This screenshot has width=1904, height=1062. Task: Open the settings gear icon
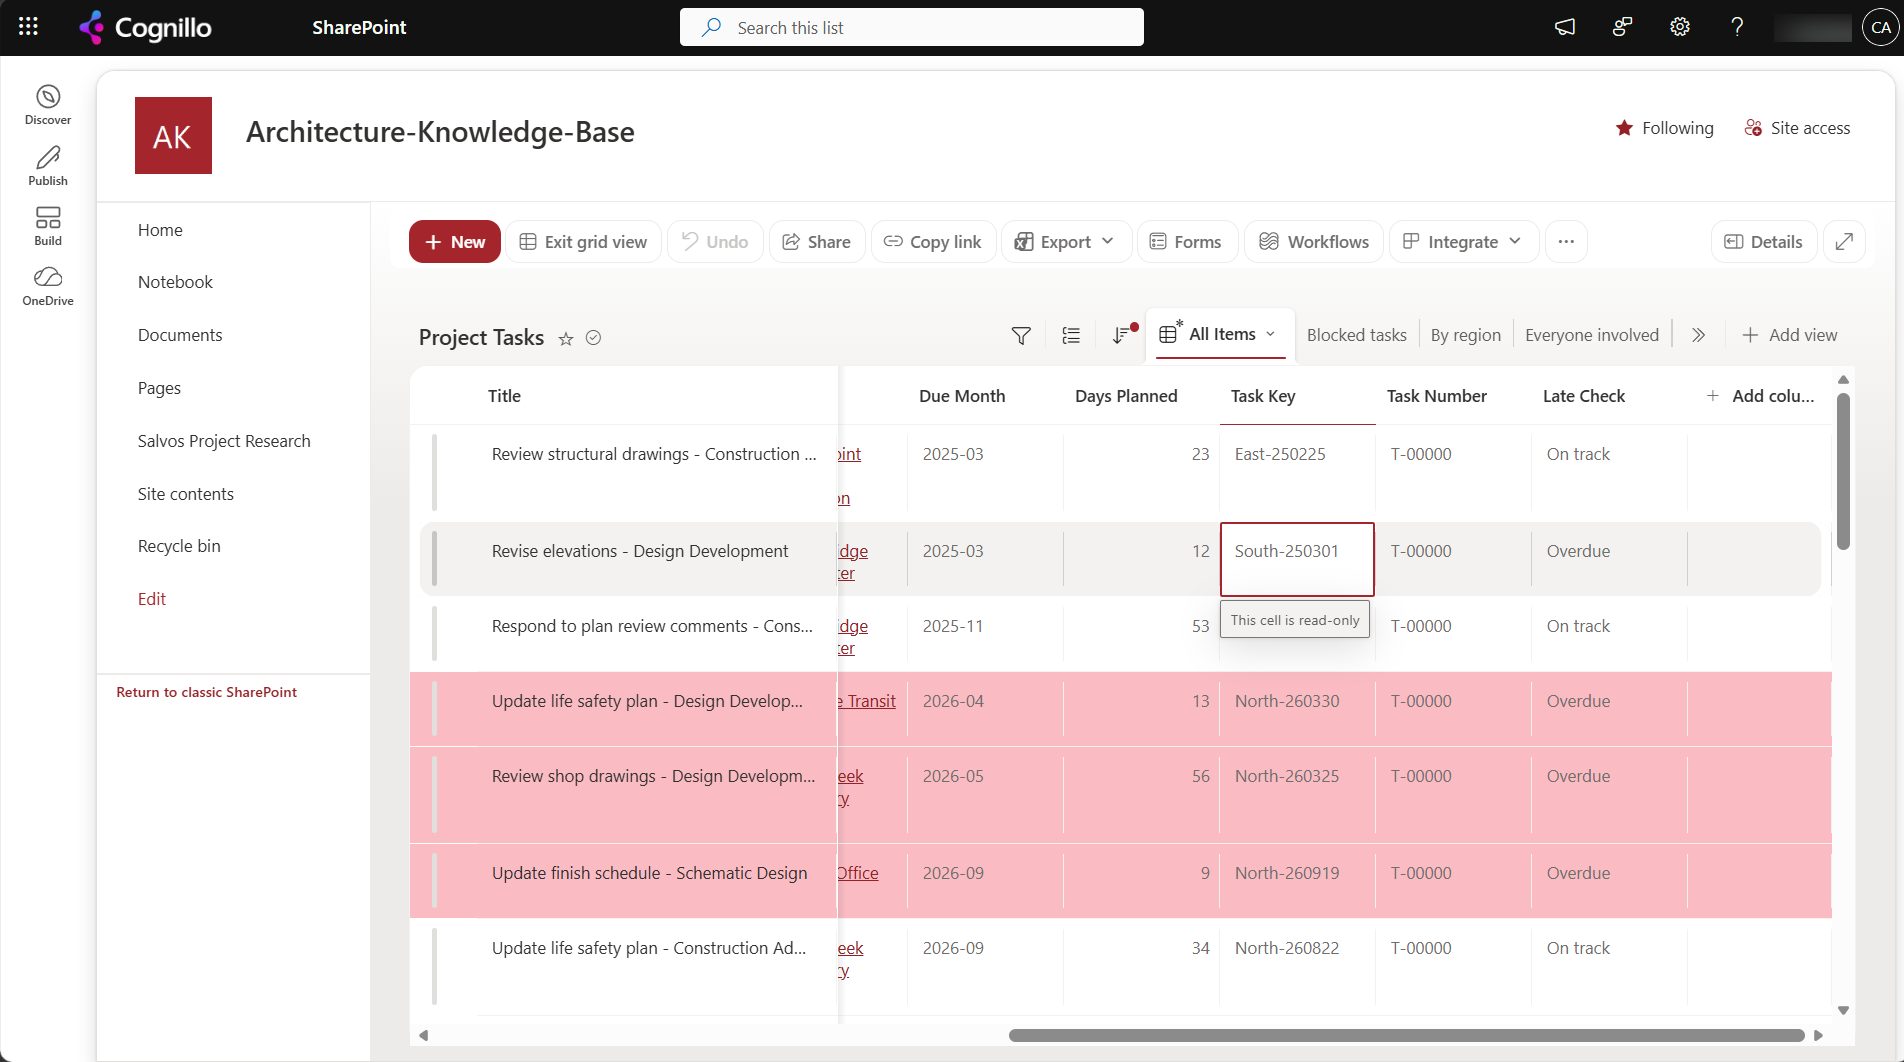(1680, 27)
